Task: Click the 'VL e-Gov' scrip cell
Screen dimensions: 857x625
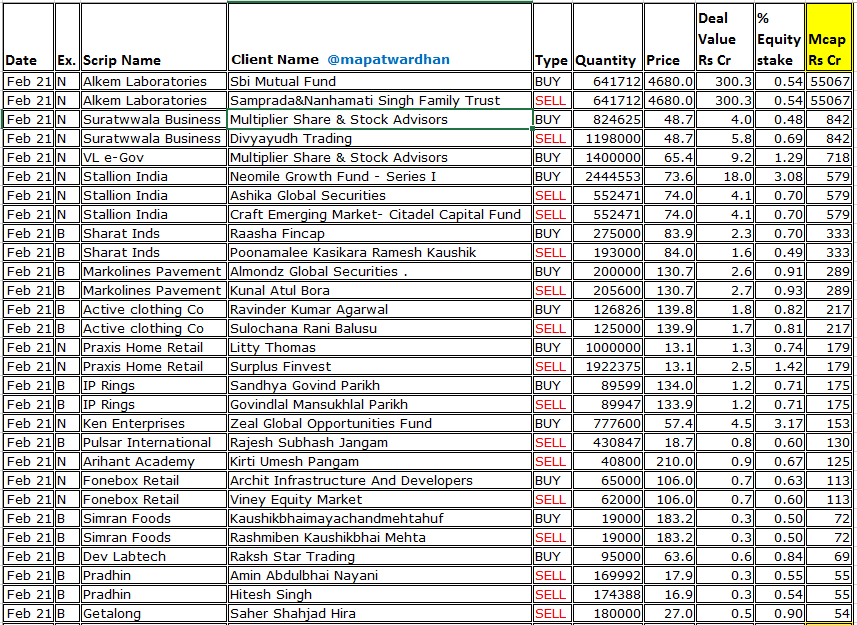Action: (154, 158)
